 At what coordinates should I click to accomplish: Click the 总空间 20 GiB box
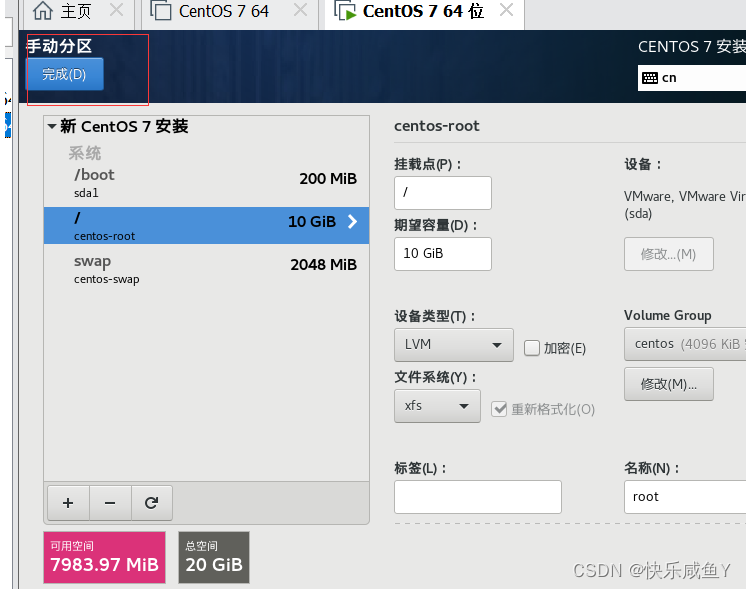pyautogui.click(x=214, y=557)
